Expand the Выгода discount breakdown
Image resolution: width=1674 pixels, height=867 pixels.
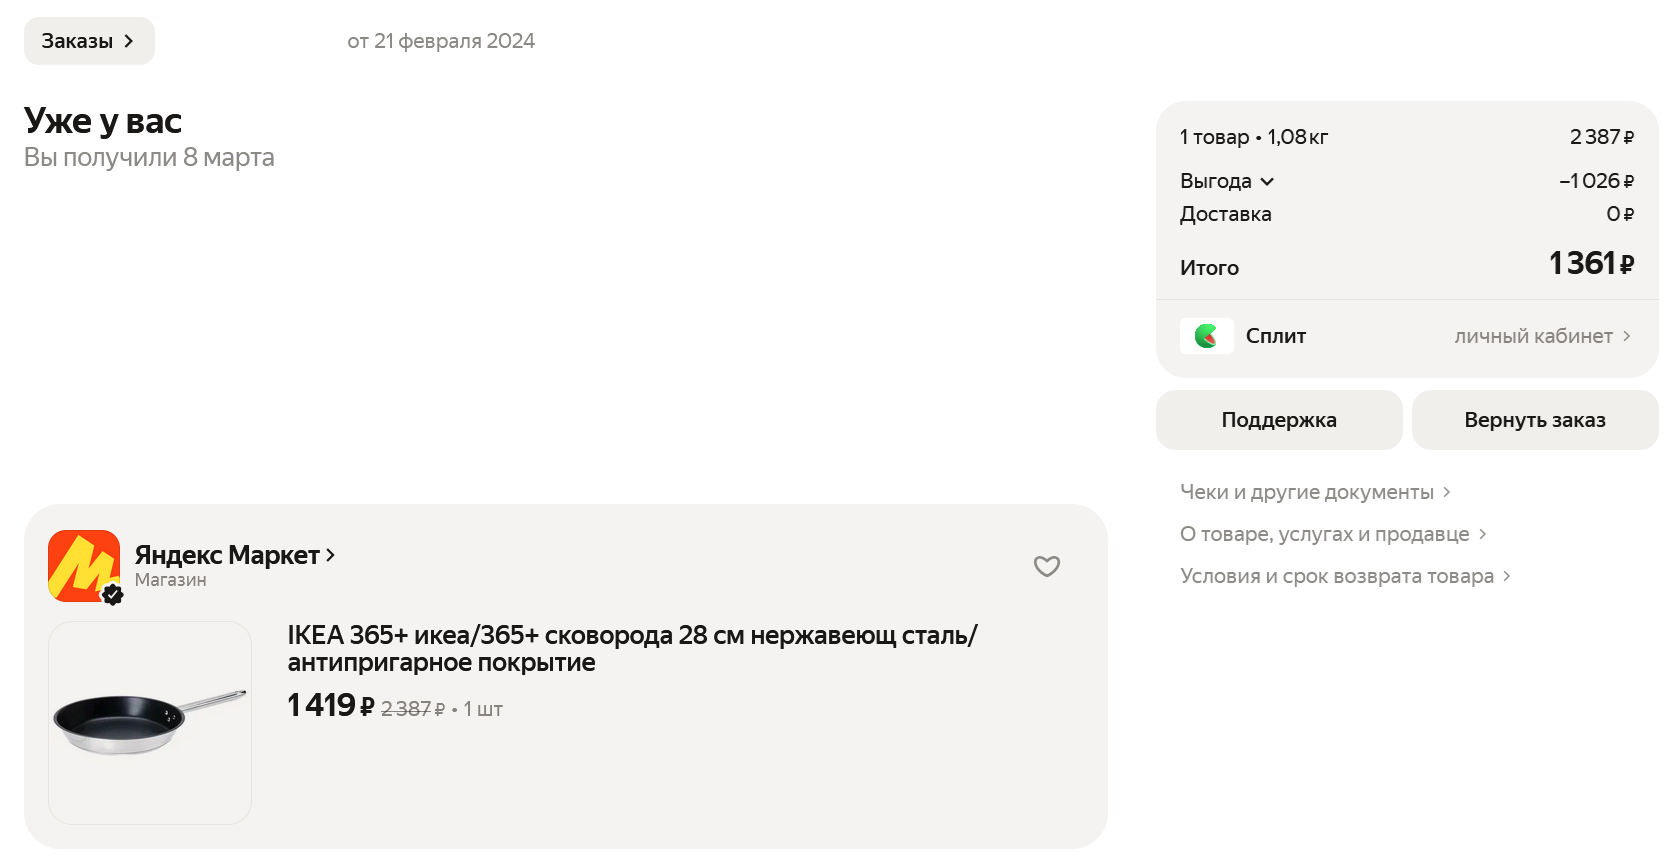1227,181
